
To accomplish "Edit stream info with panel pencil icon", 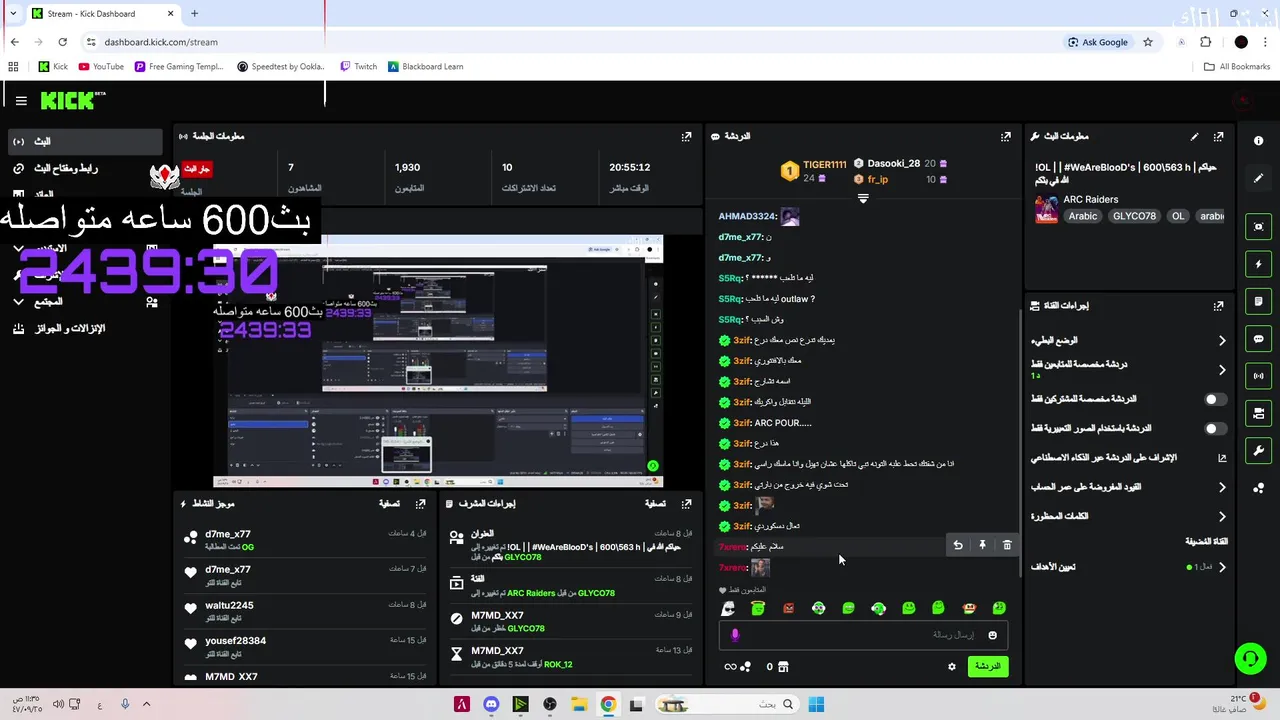I will point(1194,136).
